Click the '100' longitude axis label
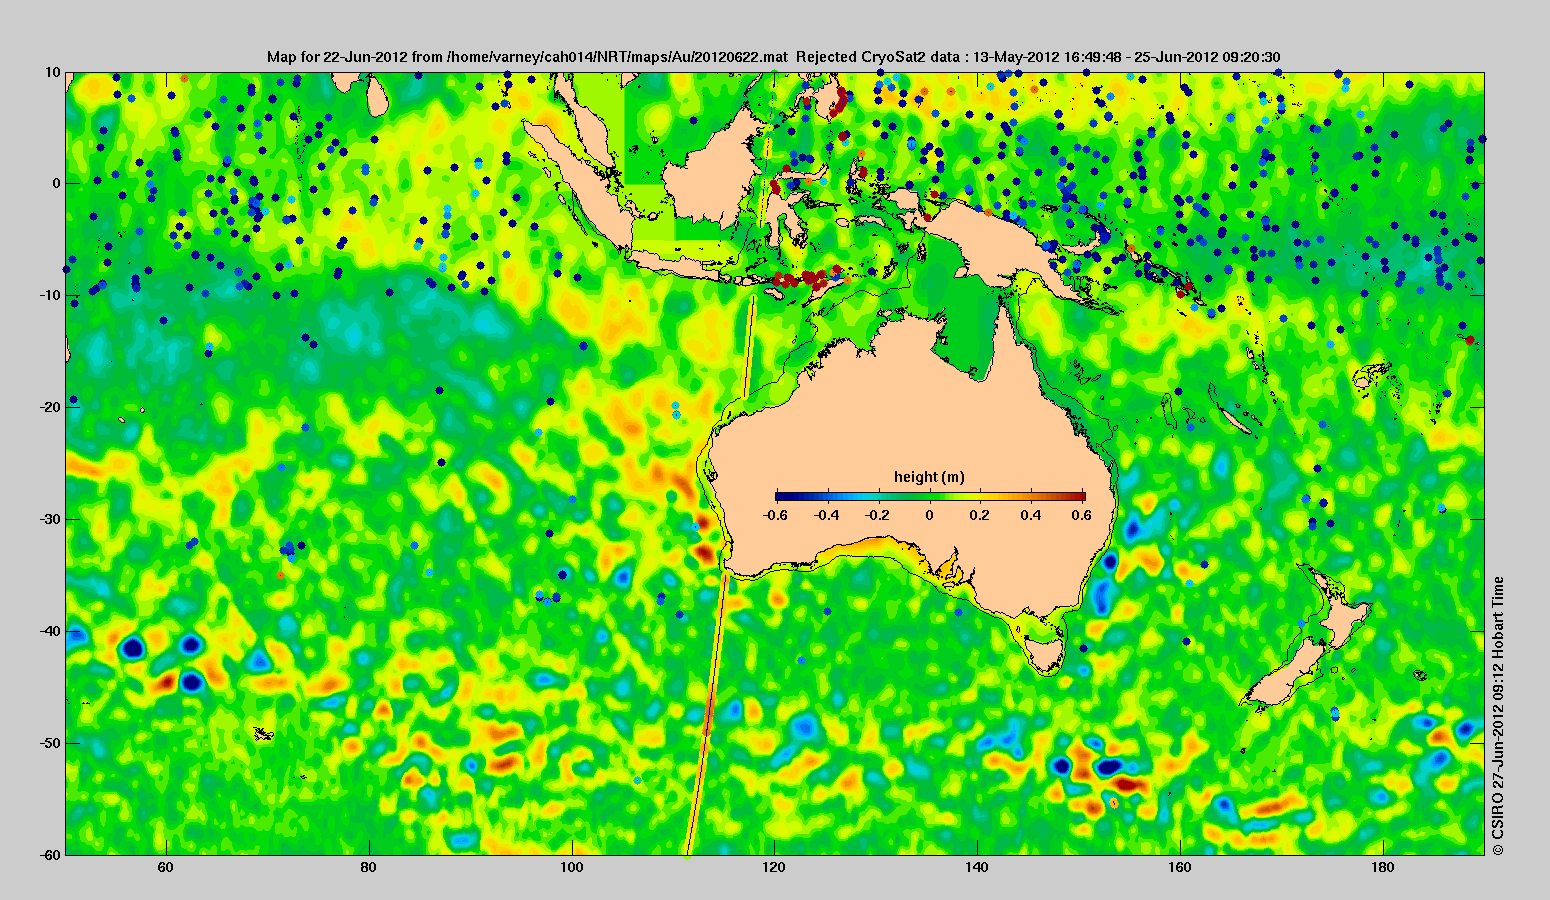This screenshot has height=900, width=1550. pyautogui.click(x=572, y=867)
